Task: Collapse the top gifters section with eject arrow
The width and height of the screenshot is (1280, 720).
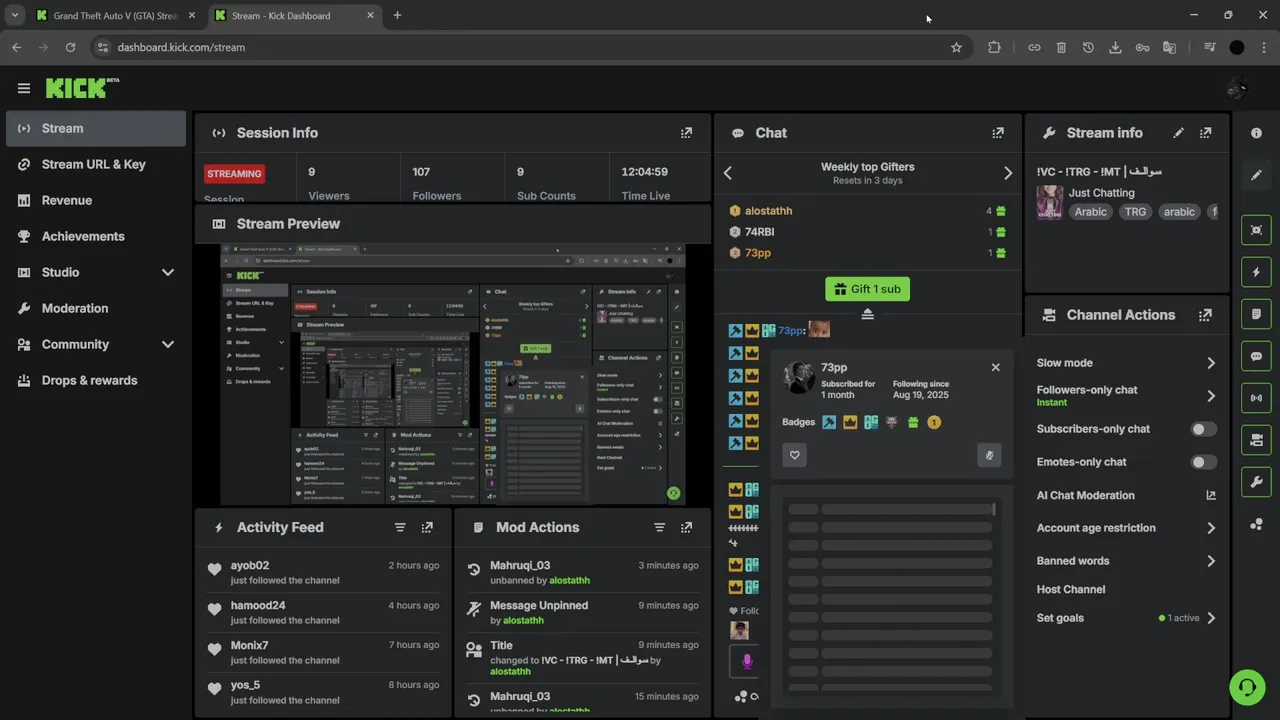Action: point(867,314)
